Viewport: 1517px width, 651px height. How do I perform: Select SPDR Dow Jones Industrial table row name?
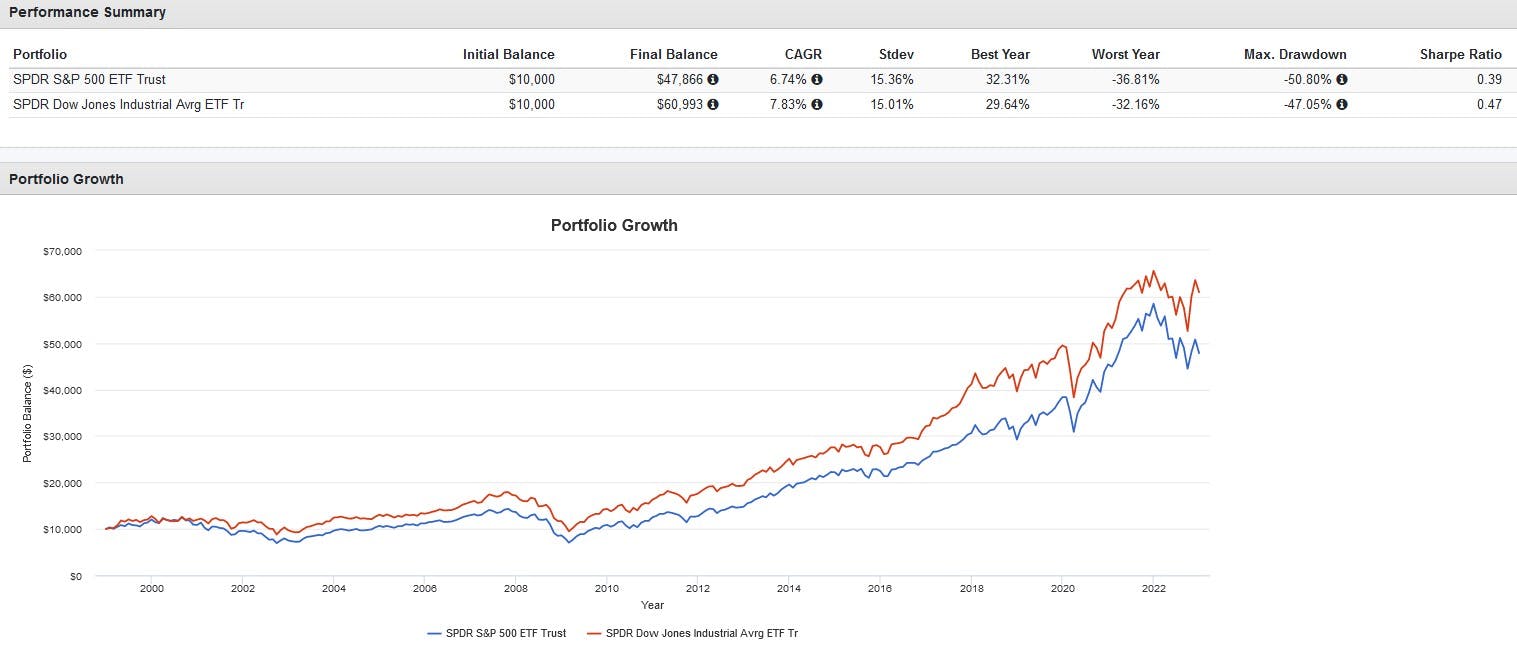click(128, 104)
